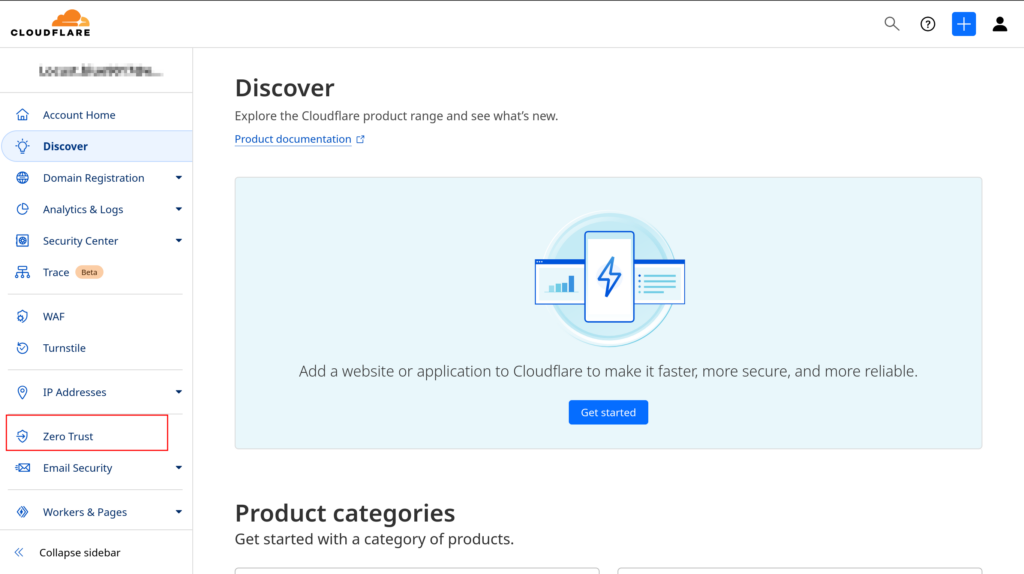The image size is (1024, 574).
Task: Open Turnstile from the sidebar
Action: click(64, 348)
